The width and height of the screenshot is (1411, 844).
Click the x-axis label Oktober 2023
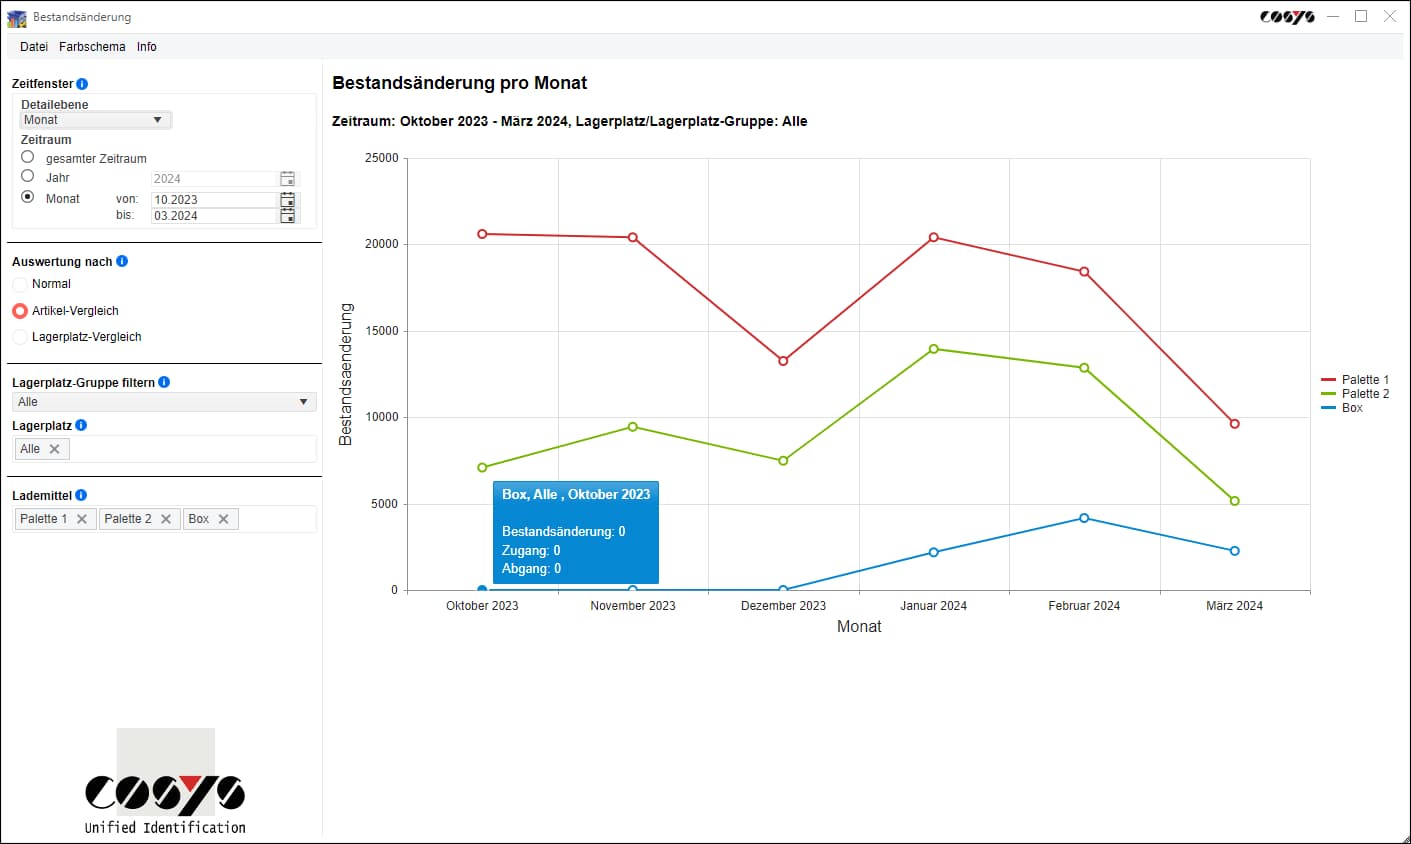point(482,606)
